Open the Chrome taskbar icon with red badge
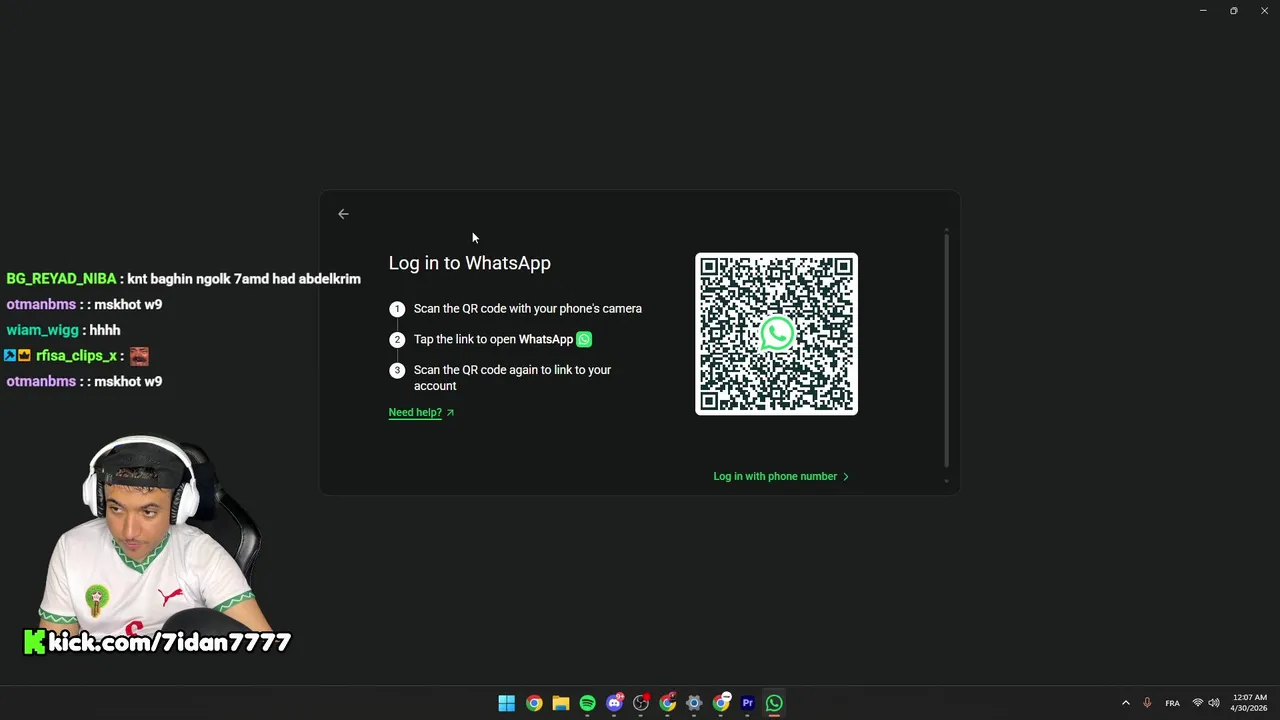The height and width of the screenshot is (720, 1280). click(x=667, y=703)
